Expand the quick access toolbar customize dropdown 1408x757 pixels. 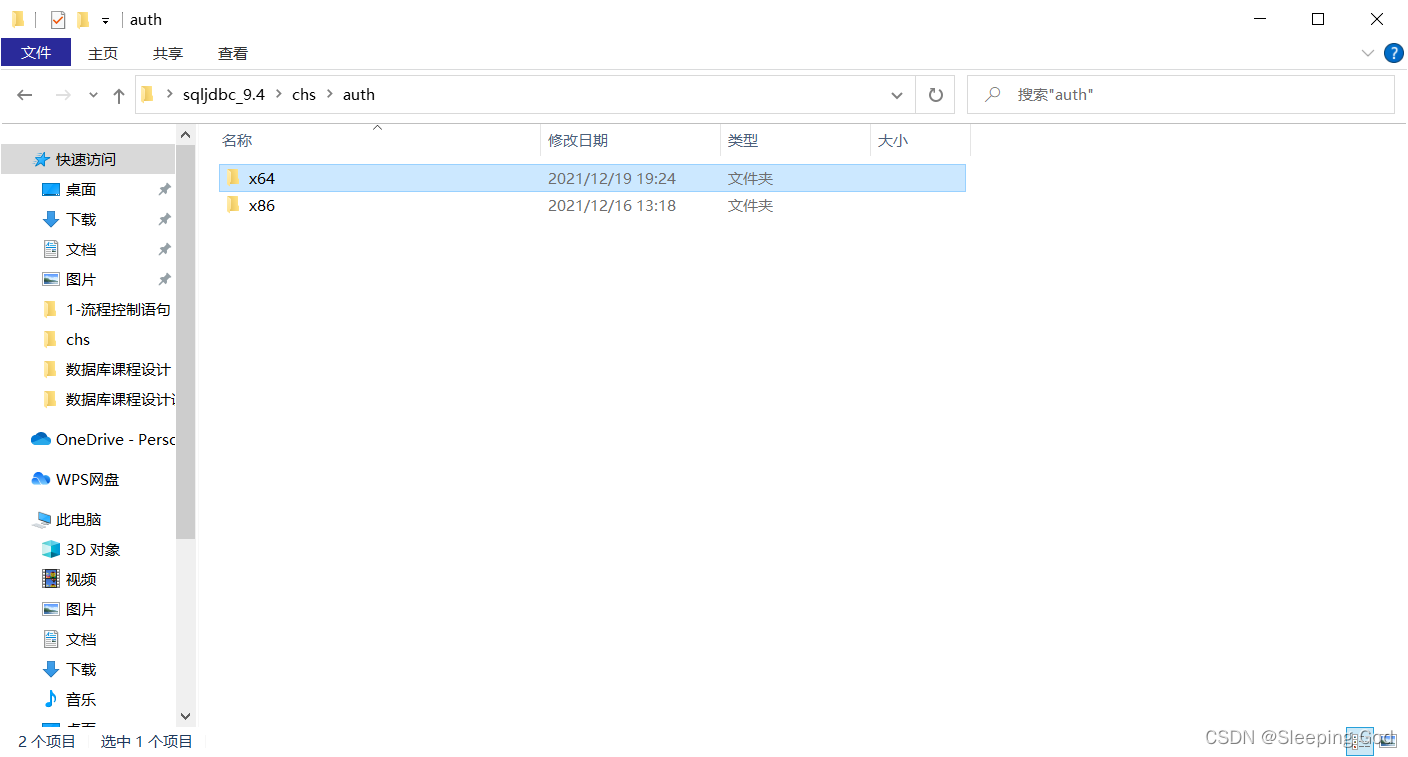click(x=104, y=19)
